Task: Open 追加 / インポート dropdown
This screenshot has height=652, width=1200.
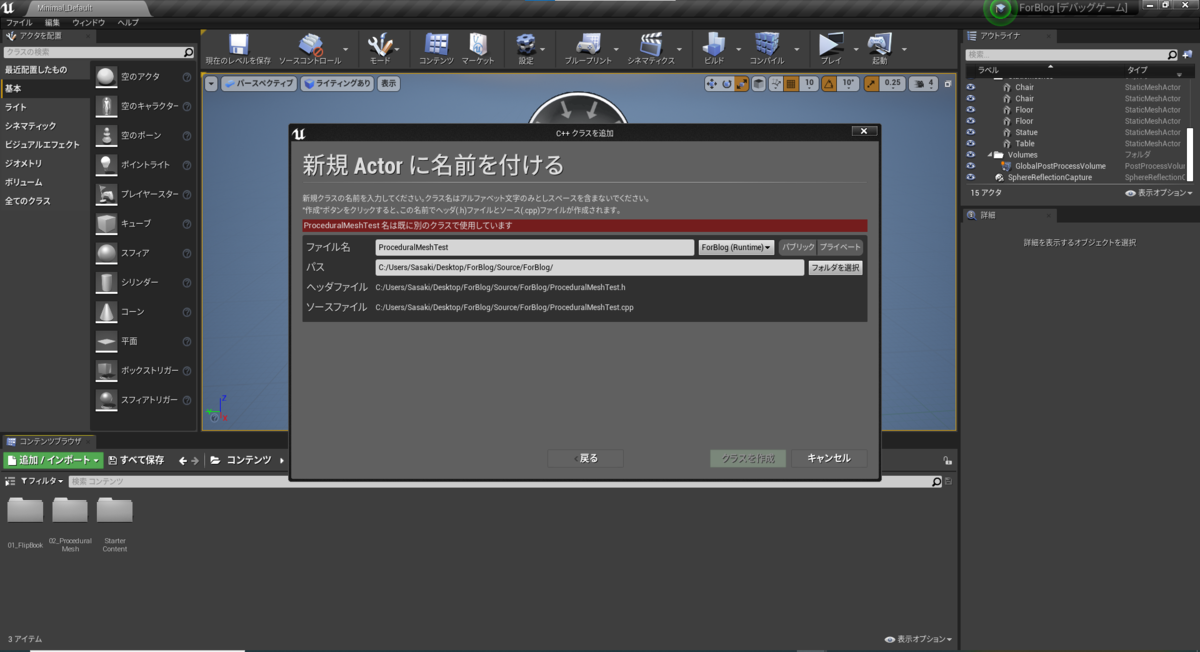Action: point(53,460)
